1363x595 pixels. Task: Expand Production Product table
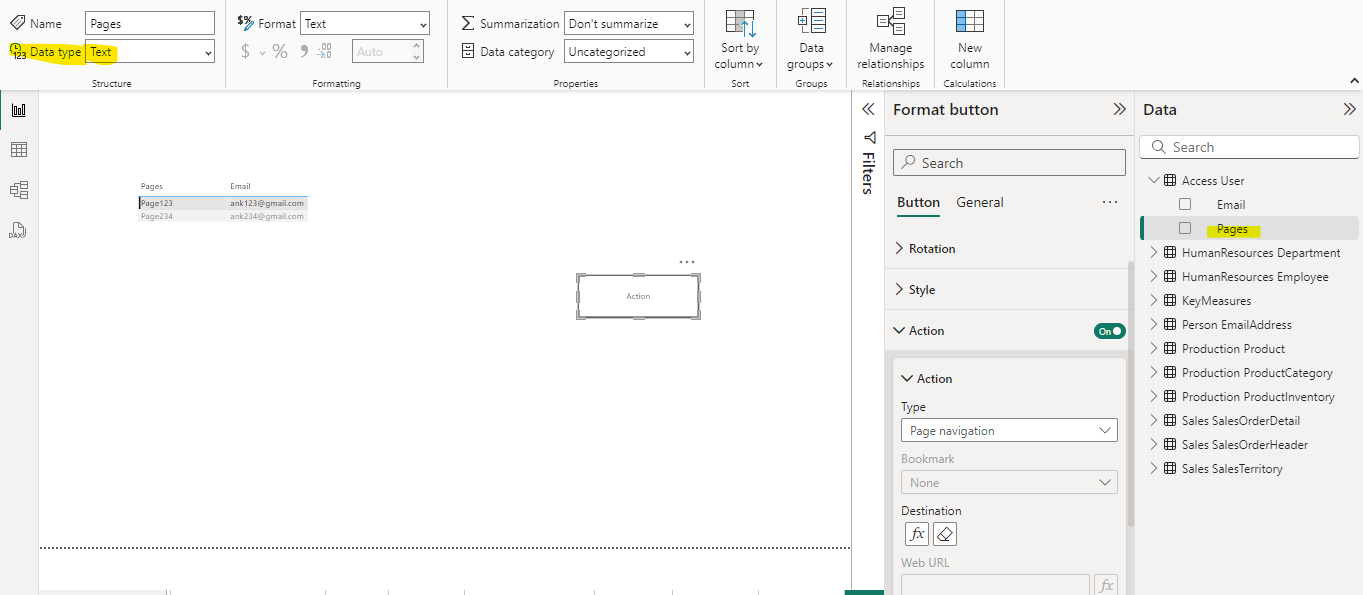coord(1153,349)
